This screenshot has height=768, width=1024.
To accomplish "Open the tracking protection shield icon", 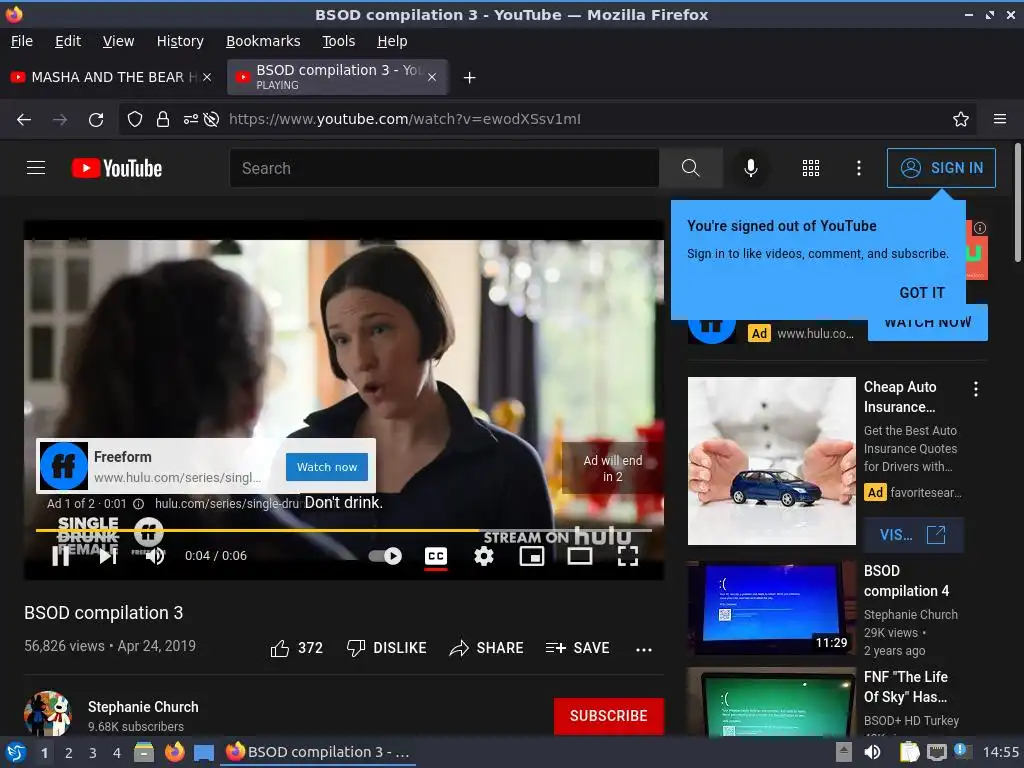I will [135, 119].
